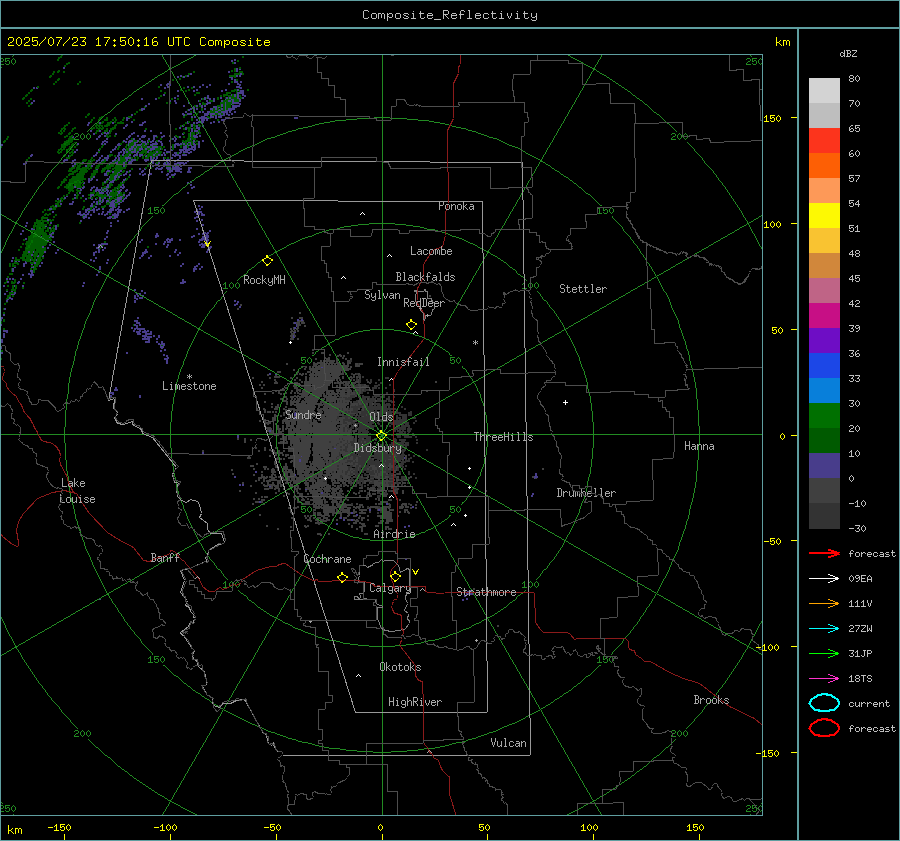Click yellow diamond marker above Calgary label
This screenshot has height=841, width=900.
tap(395, 576)
